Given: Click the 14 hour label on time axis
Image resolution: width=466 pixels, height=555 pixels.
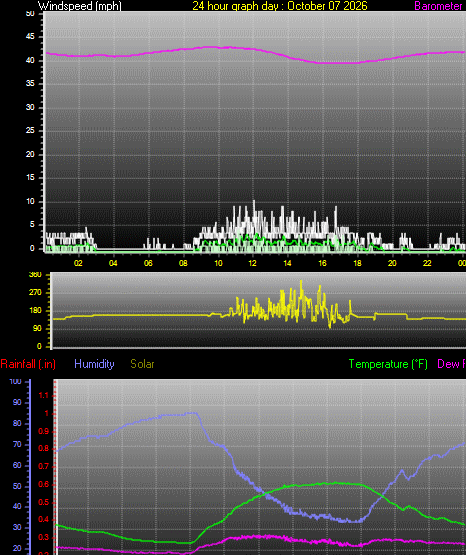Looking at the screenshot, I should [x=287, y=263].
